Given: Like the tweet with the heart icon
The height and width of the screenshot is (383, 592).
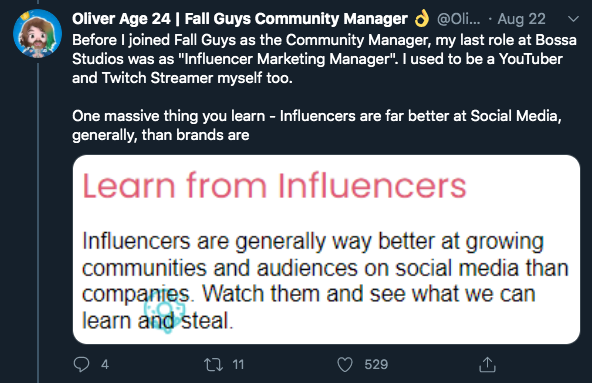Looking at the screenshot, I should coord(345,364).
